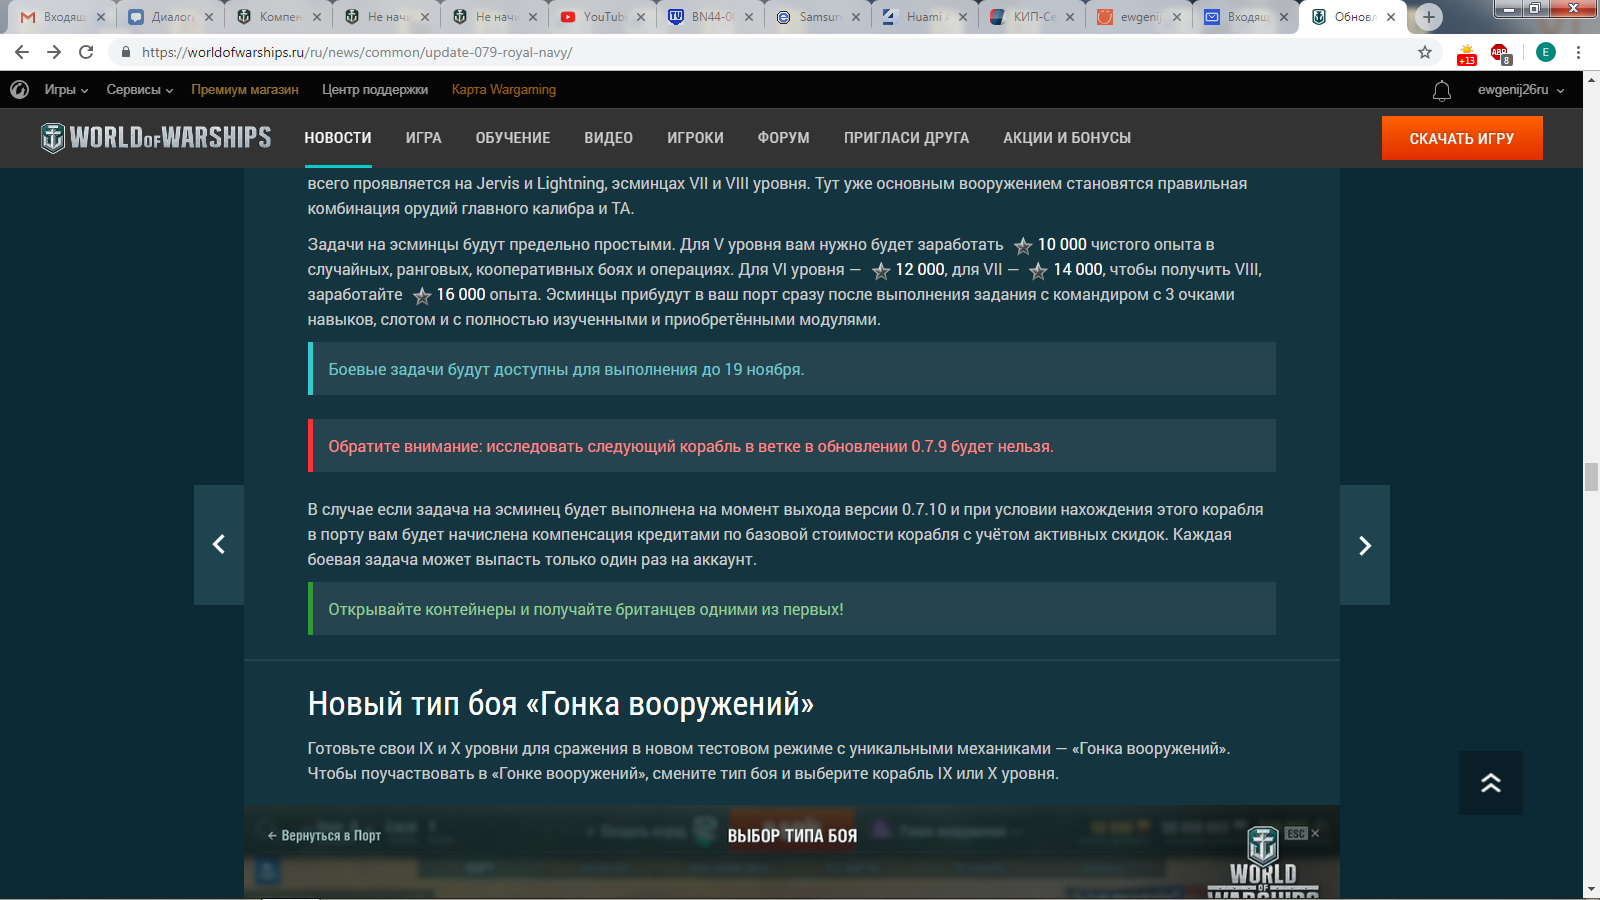Screen dimensions: 1600x900
Task: Click the URL address bar
Action: [x=700, y=52]
